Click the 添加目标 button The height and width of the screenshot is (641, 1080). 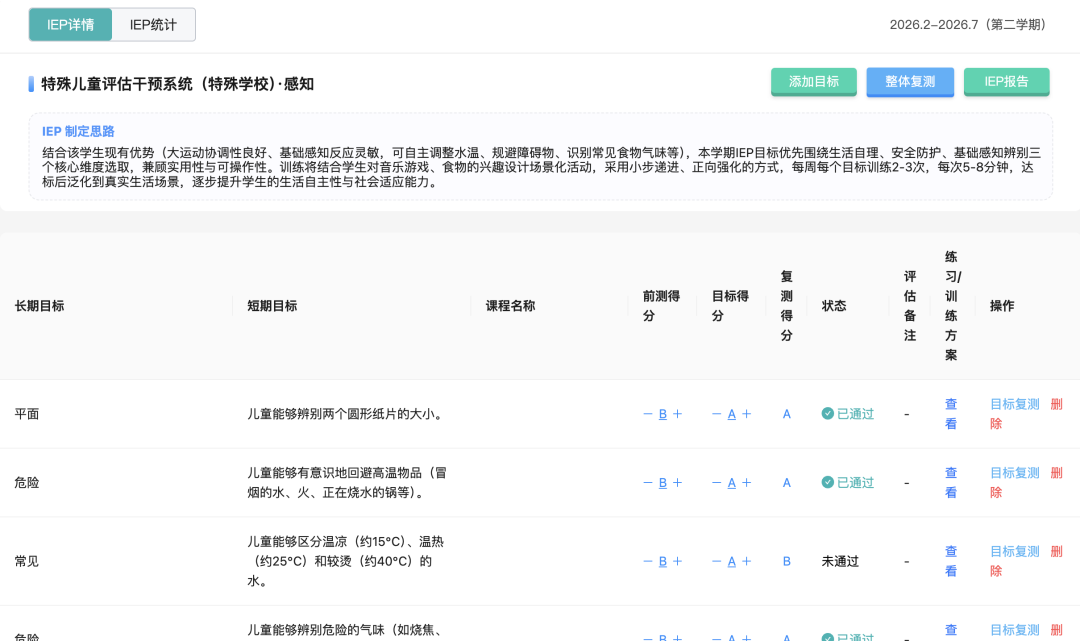pyautogui.click(x=813, y=81)
